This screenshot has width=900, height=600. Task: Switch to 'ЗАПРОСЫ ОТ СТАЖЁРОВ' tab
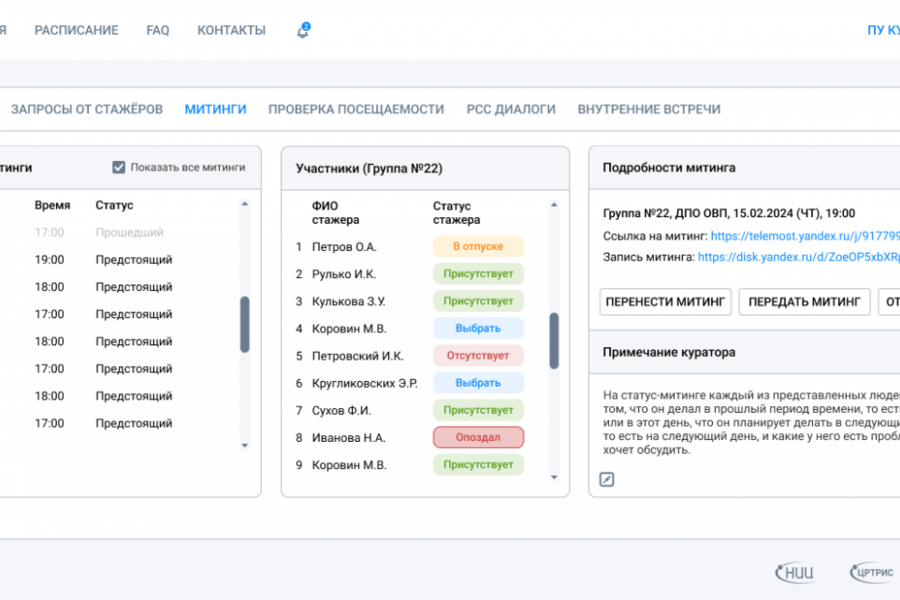point(86,109)
